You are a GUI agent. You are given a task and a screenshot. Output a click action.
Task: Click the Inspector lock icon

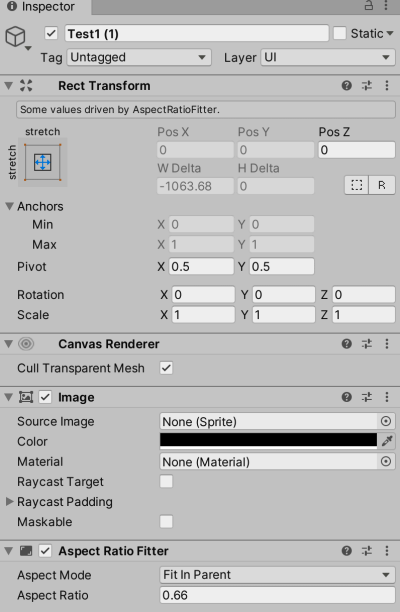tap(369, 5)
